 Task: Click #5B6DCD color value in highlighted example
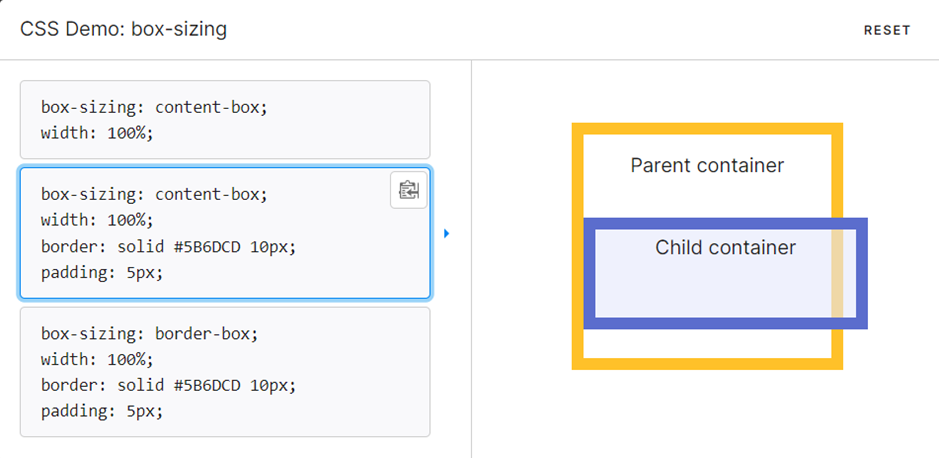tap(207, 247)
